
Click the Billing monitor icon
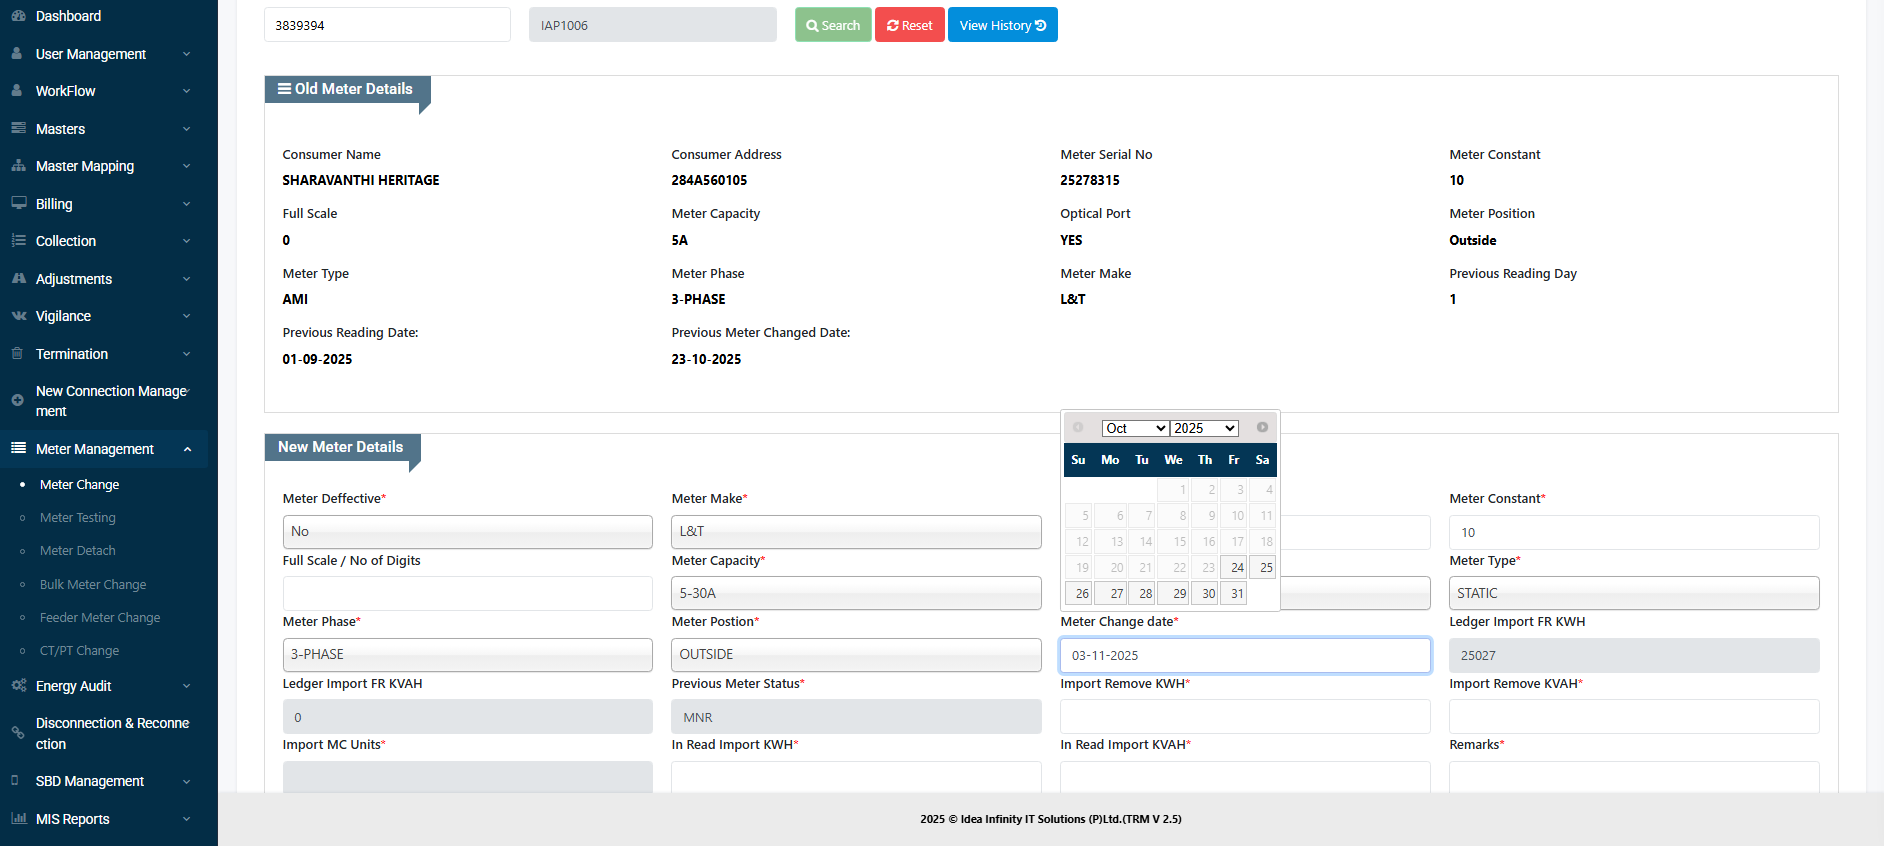coord(18,203)
